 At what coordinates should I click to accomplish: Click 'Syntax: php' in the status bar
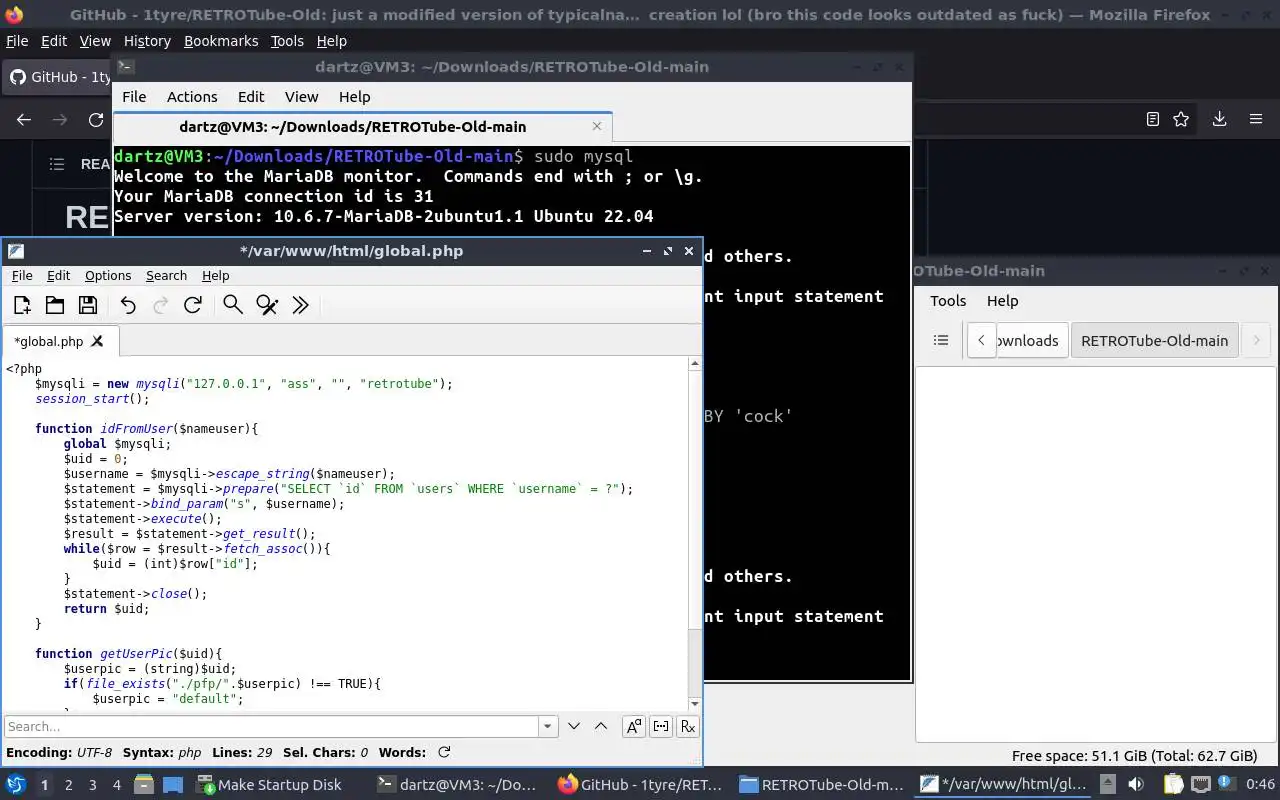click(x=162, y=752)
